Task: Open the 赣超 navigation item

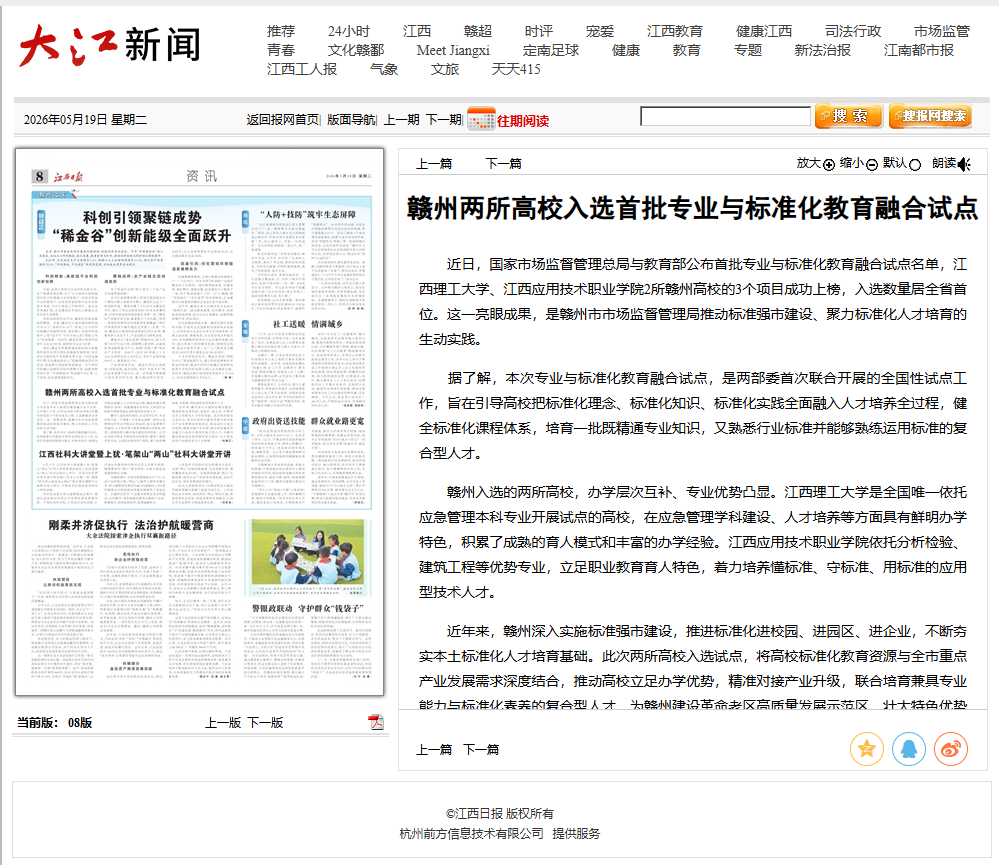Action: (478, 31)
